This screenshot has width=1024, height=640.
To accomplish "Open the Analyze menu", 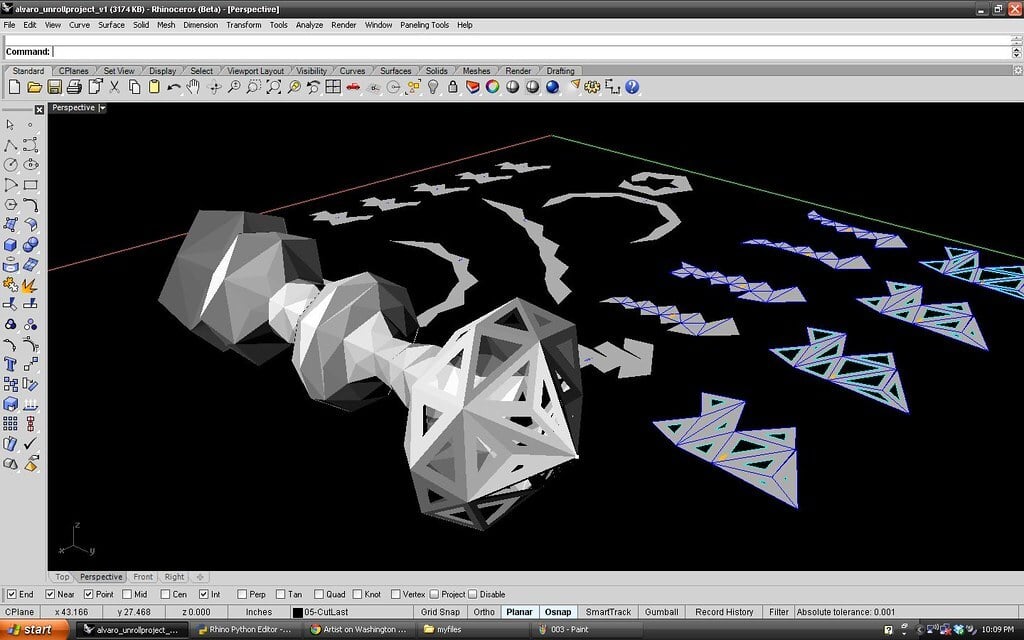I will 309,25.
